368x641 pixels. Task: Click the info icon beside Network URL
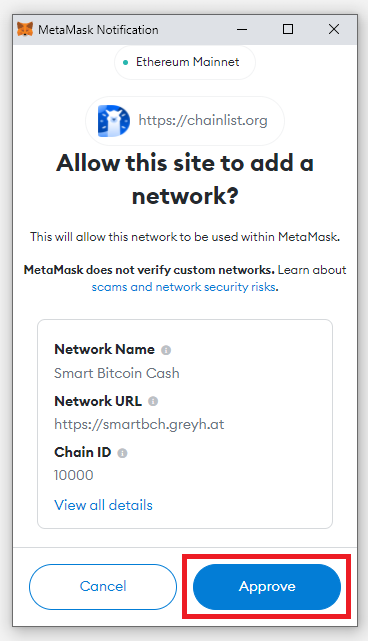153,401
